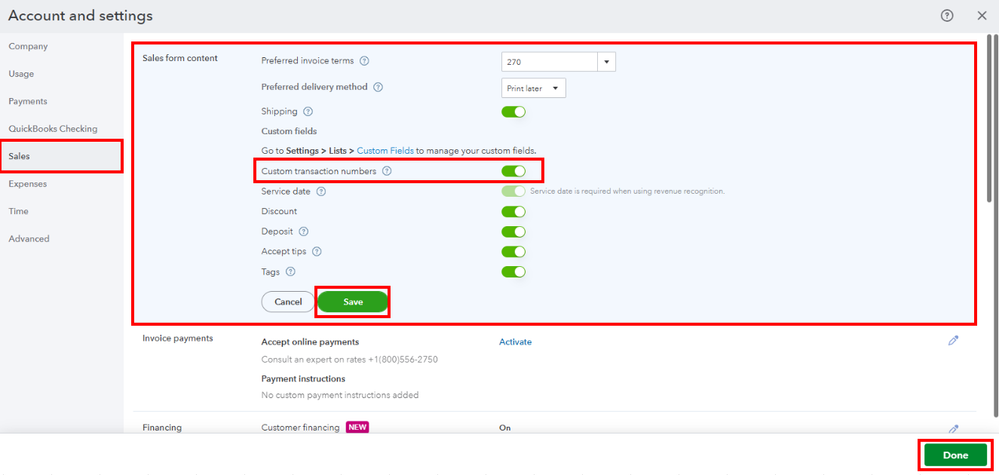Click help icon next to Custom transaction numbers

point(387,171)
